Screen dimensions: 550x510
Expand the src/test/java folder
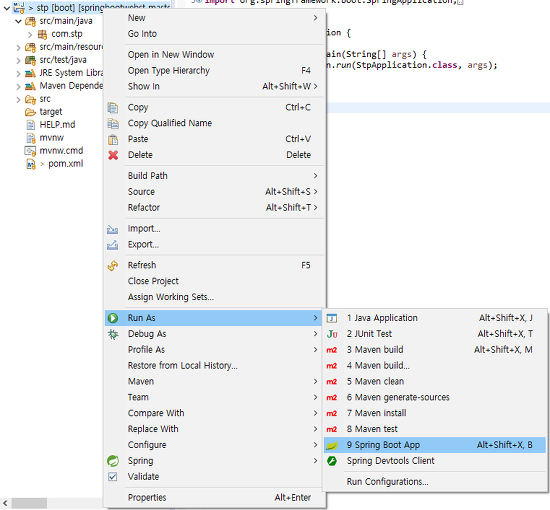18,60
